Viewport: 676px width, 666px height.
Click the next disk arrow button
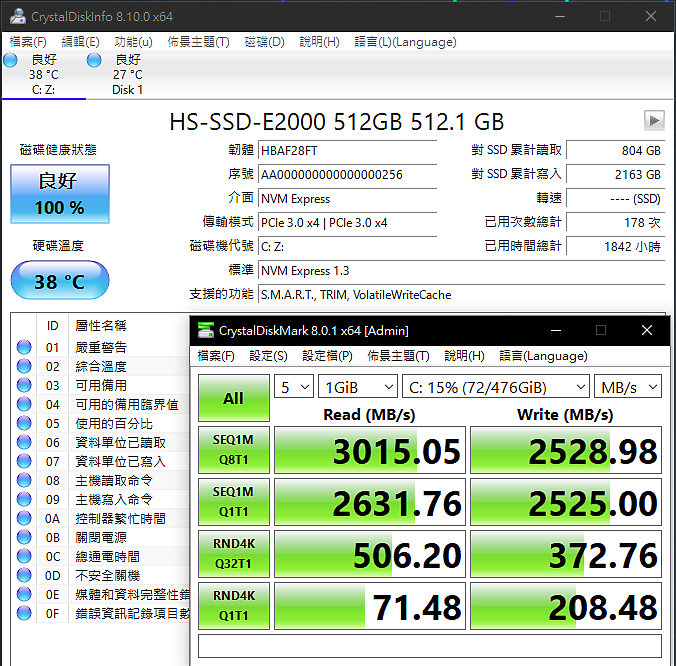click(654, 120)
